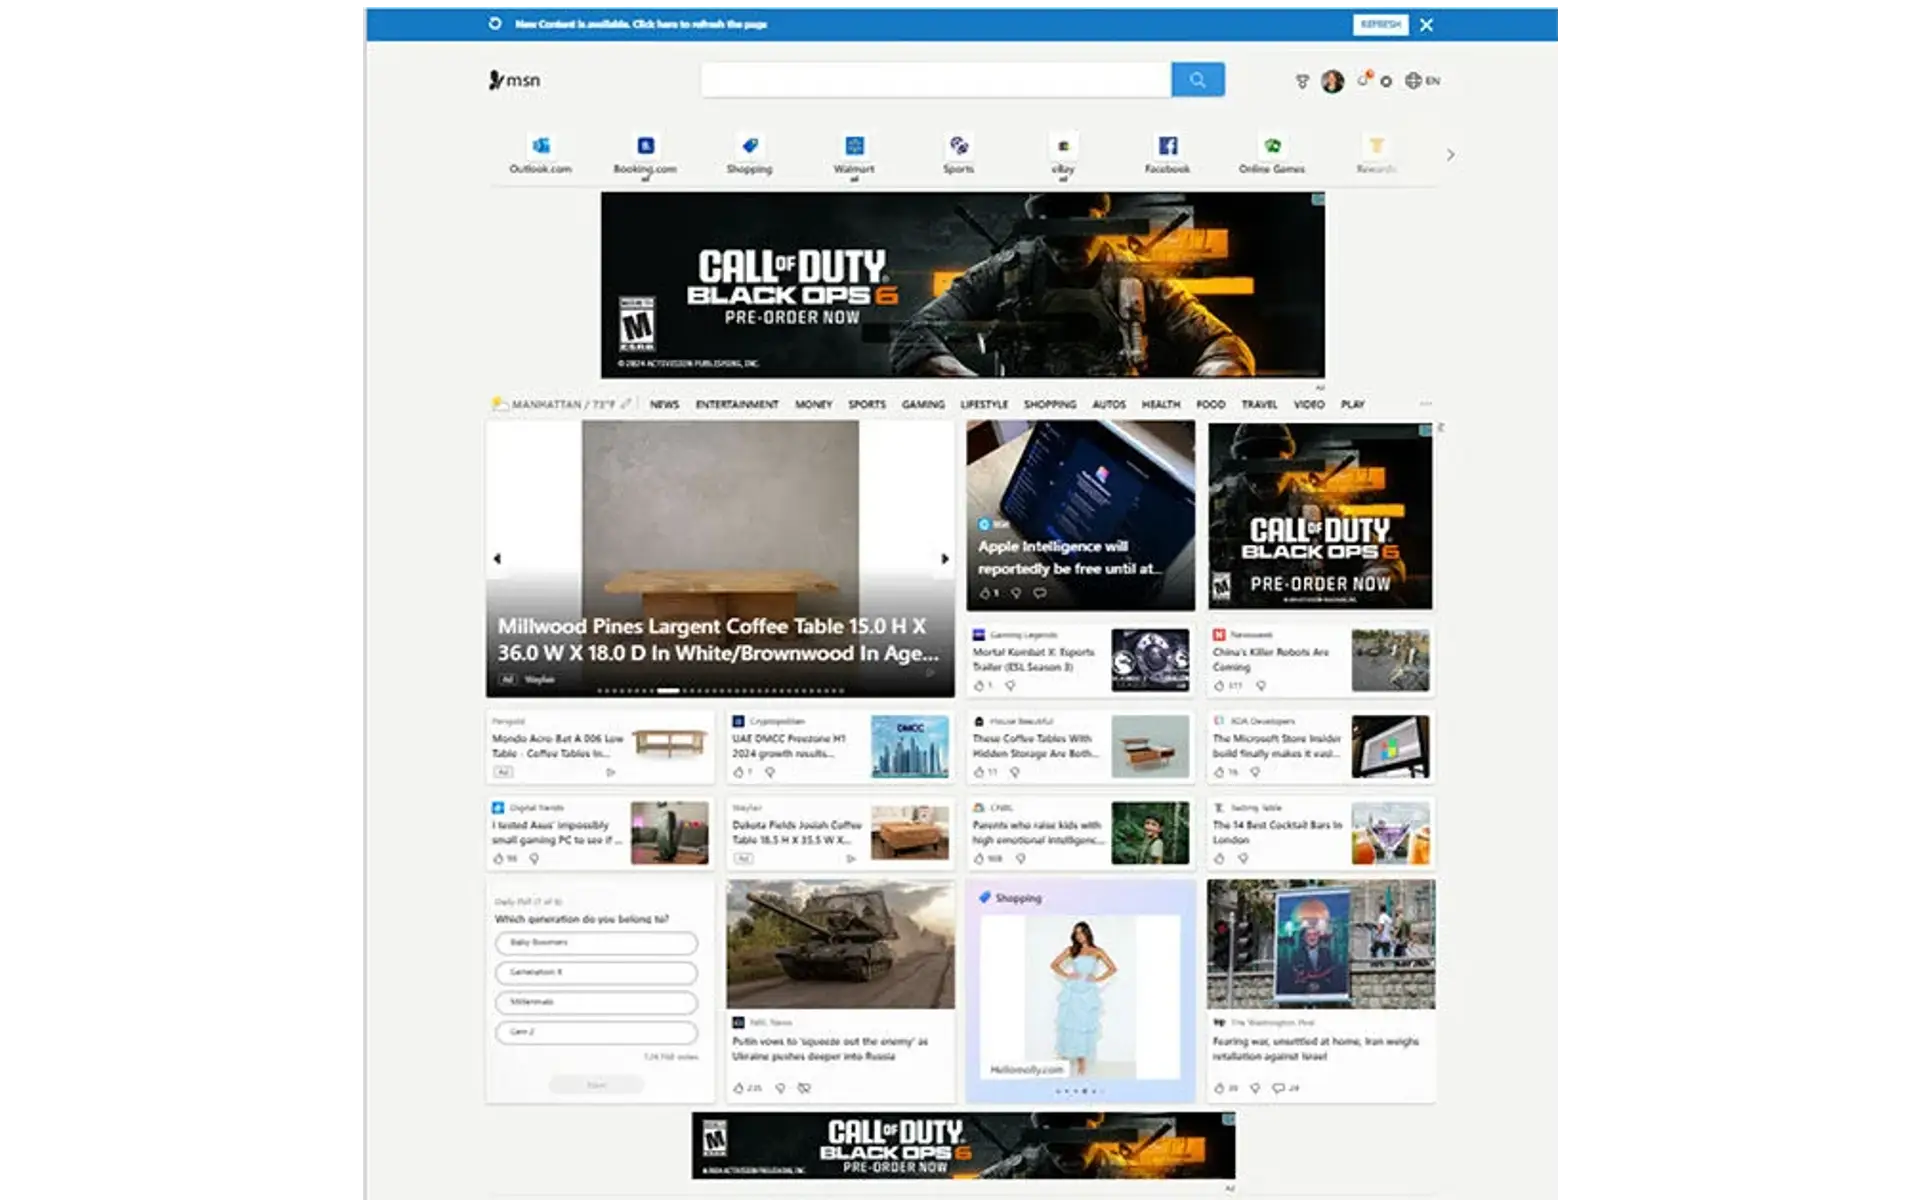Viewport: 1920px width, 1200px height.
Task: Open the Lifestyle tab
Action: (984, 405)
